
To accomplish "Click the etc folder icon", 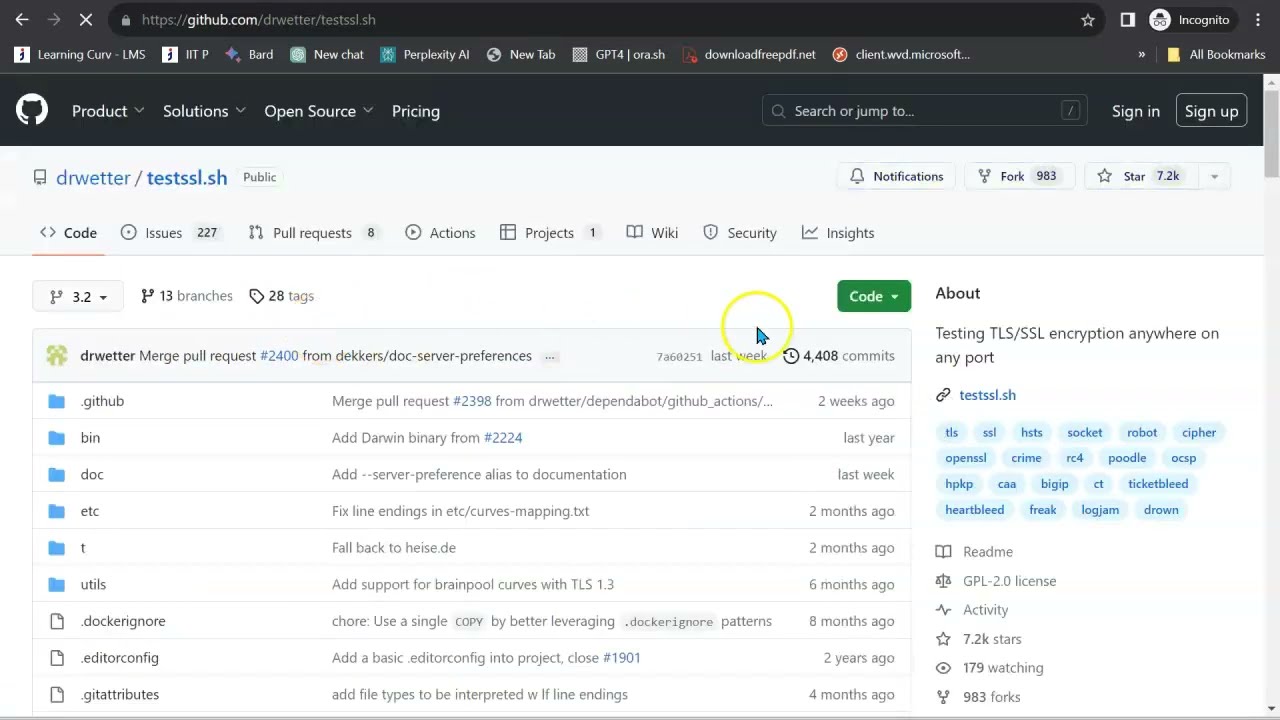I will [x=57, y=511].
